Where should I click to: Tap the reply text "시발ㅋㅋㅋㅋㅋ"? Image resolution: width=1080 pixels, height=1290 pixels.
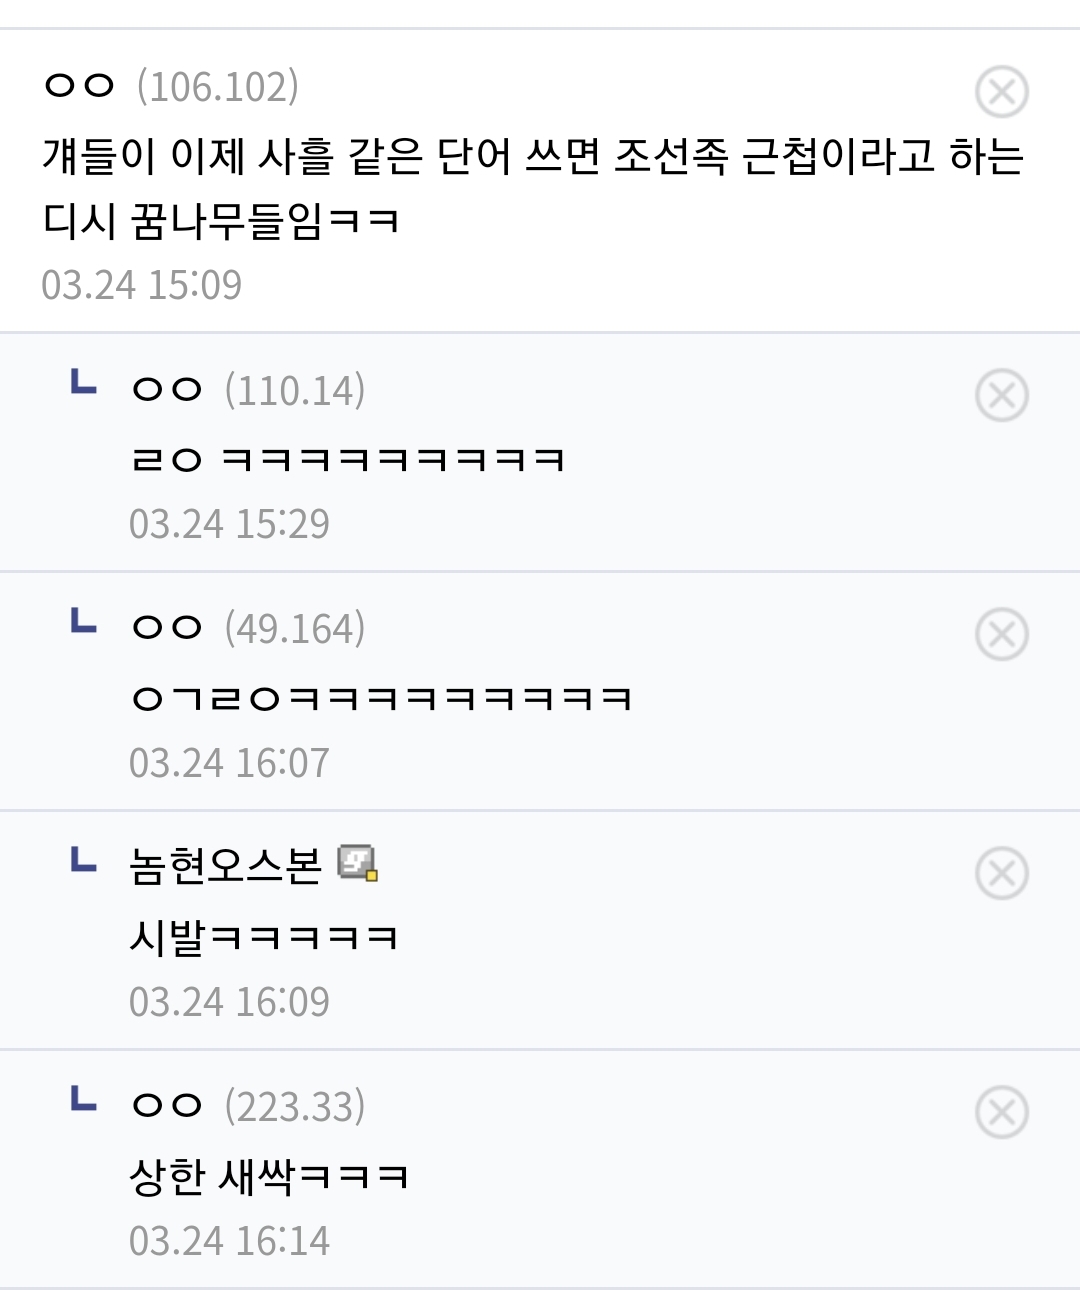(263, 938)
